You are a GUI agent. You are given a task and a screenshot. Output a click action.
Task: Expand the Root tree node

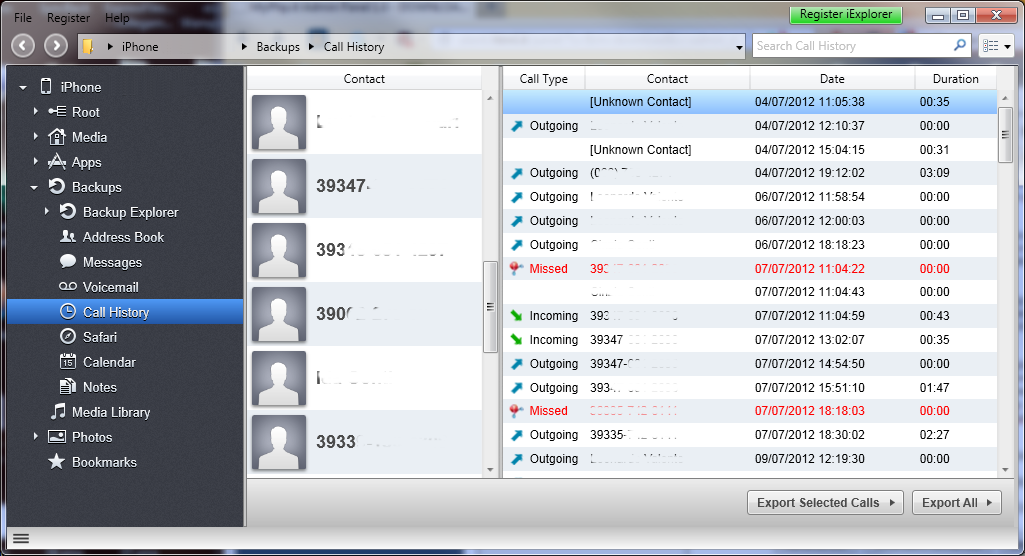pyautogui.click(x=35, y=112)
